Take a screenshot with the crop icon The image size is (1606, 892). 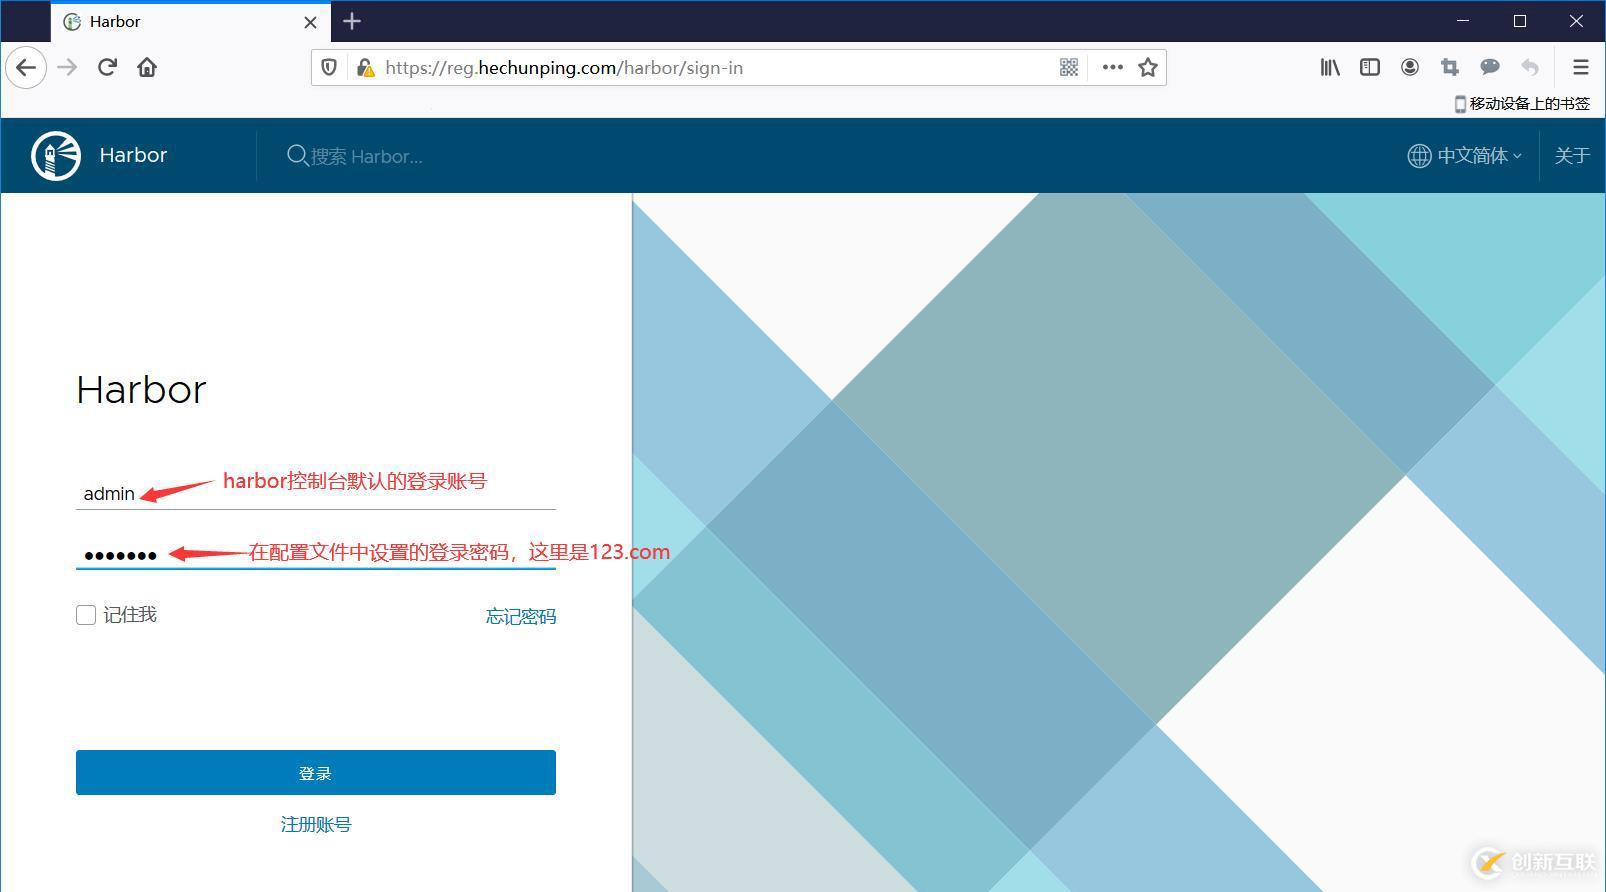pyautogui.click(x=1450, y=67)
